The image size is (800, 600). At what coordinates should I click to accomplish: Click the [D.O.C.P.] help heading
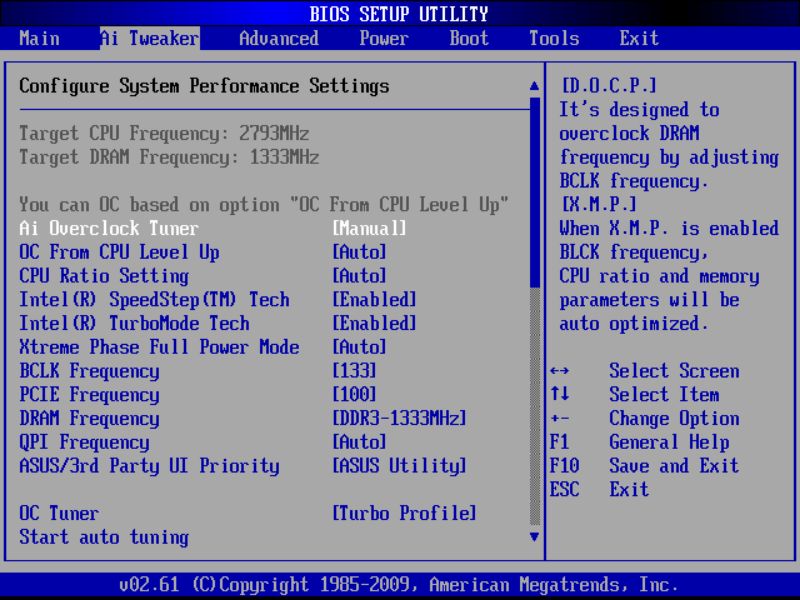[609, 85]
